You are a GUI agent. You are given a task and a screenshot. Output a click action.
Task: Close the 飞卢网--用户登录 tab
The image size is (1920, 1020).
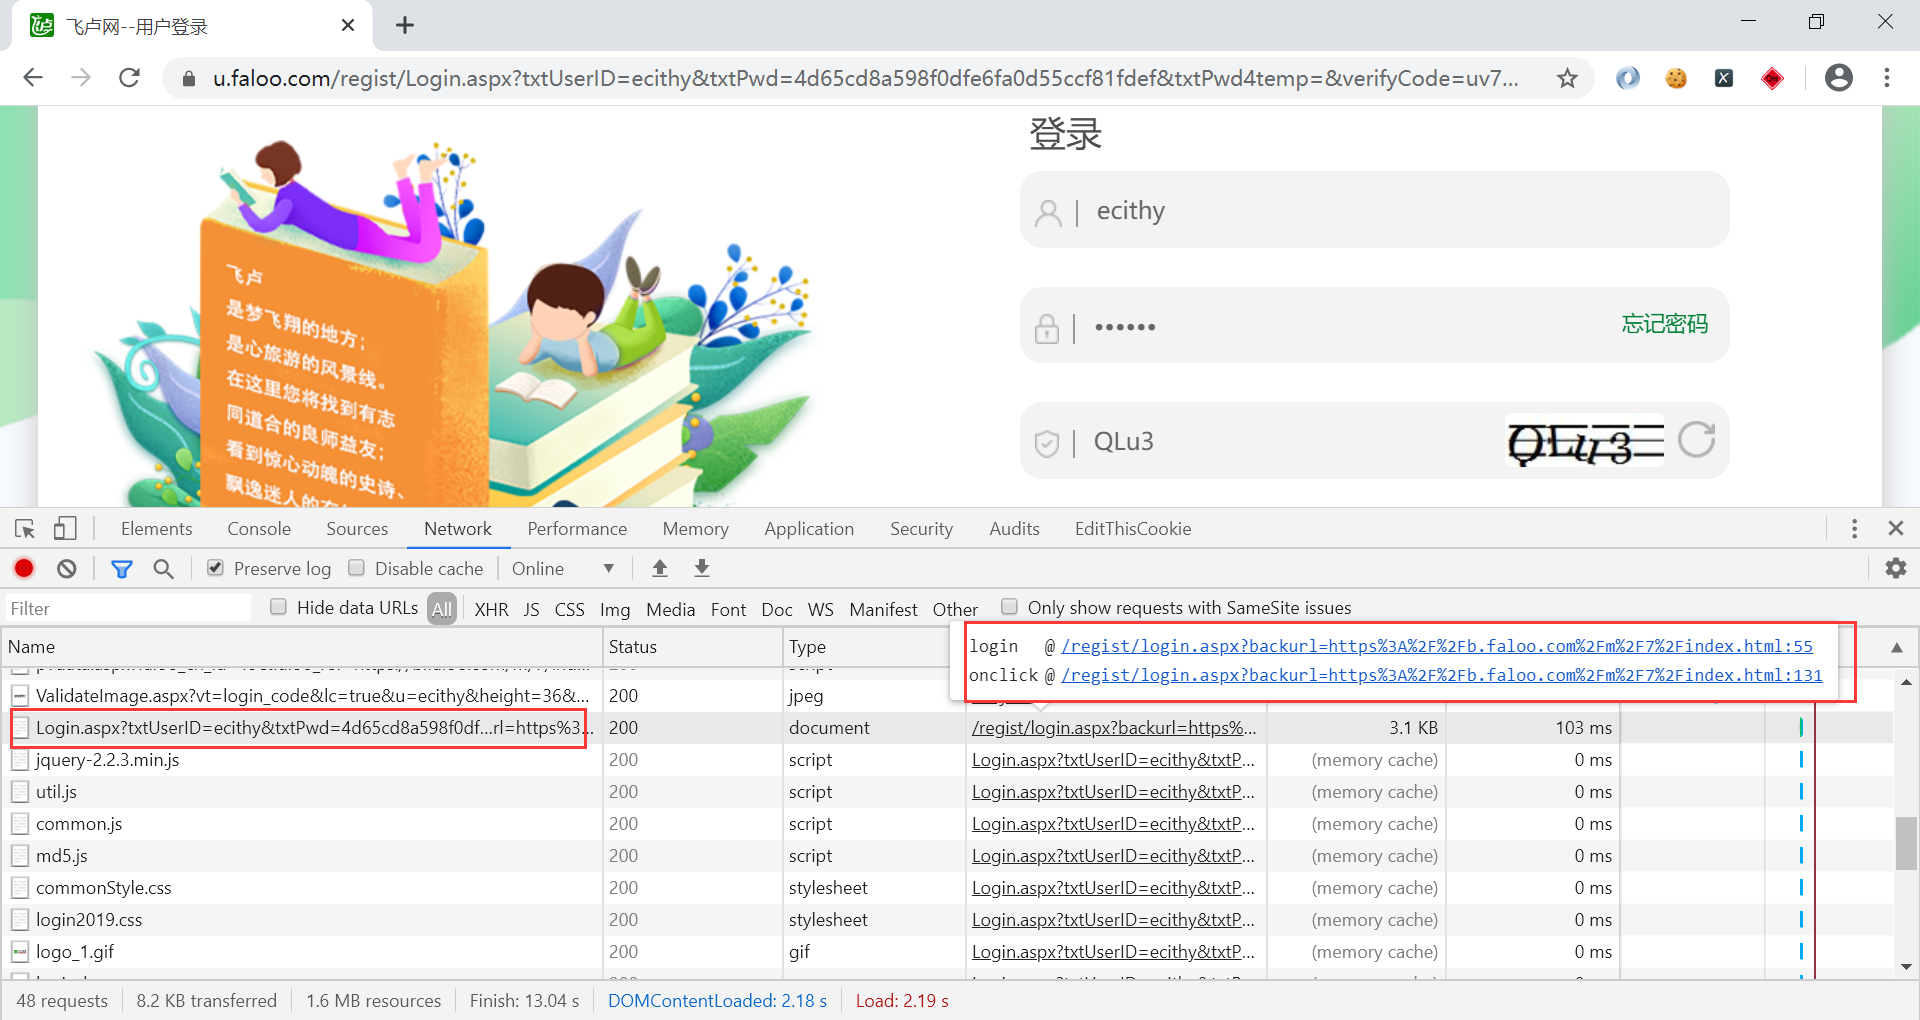pyautogui.click(x=348, y=26)
